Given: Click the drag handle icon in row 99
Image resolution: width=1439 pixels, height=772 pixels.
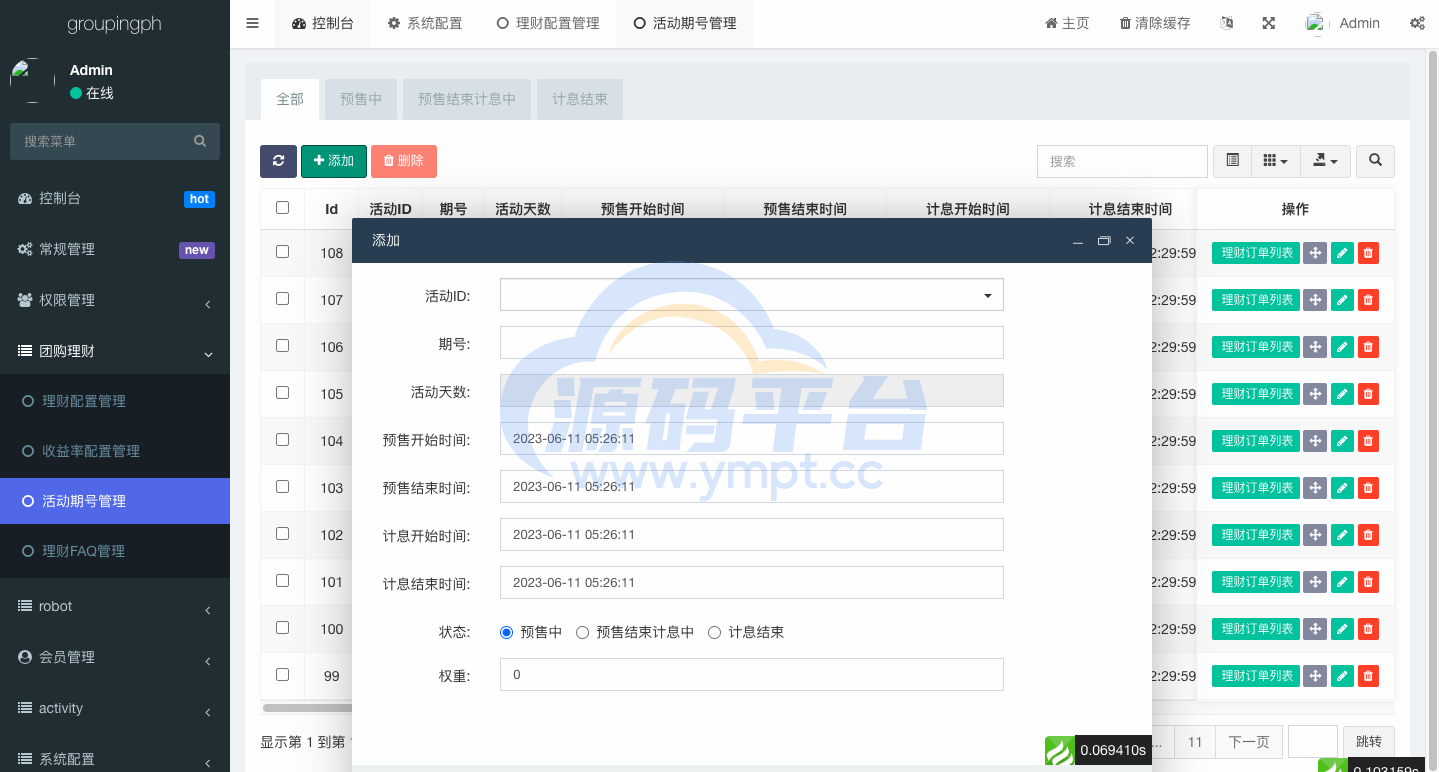Looking at the screenshot, I should 1315,676.
